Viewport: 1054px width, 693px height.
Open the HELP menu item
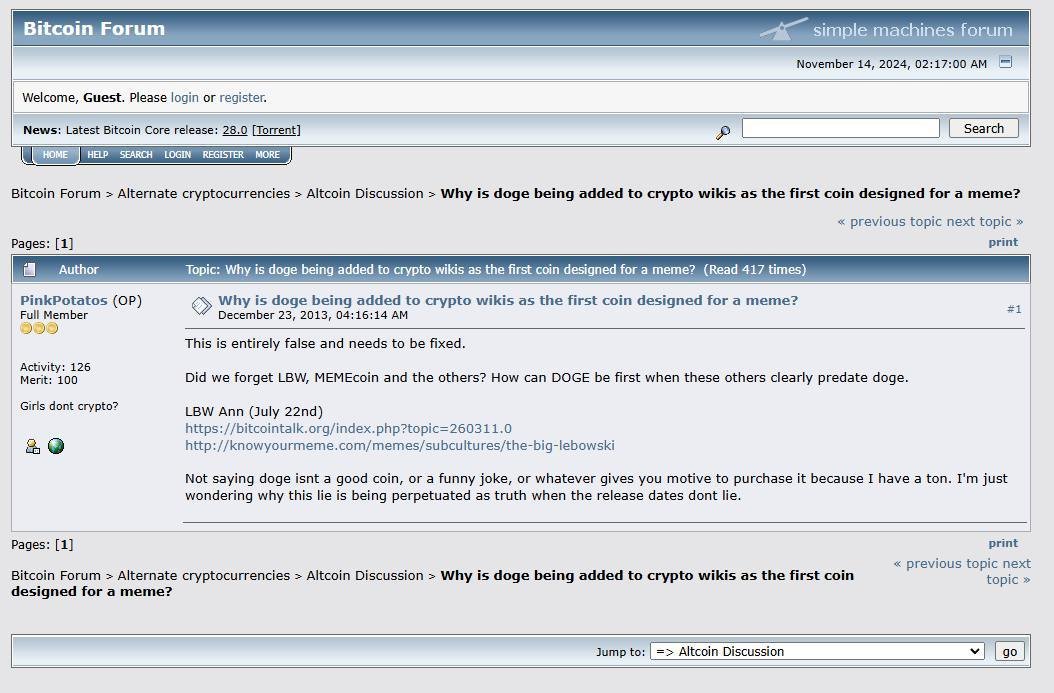tap(97, 155)
